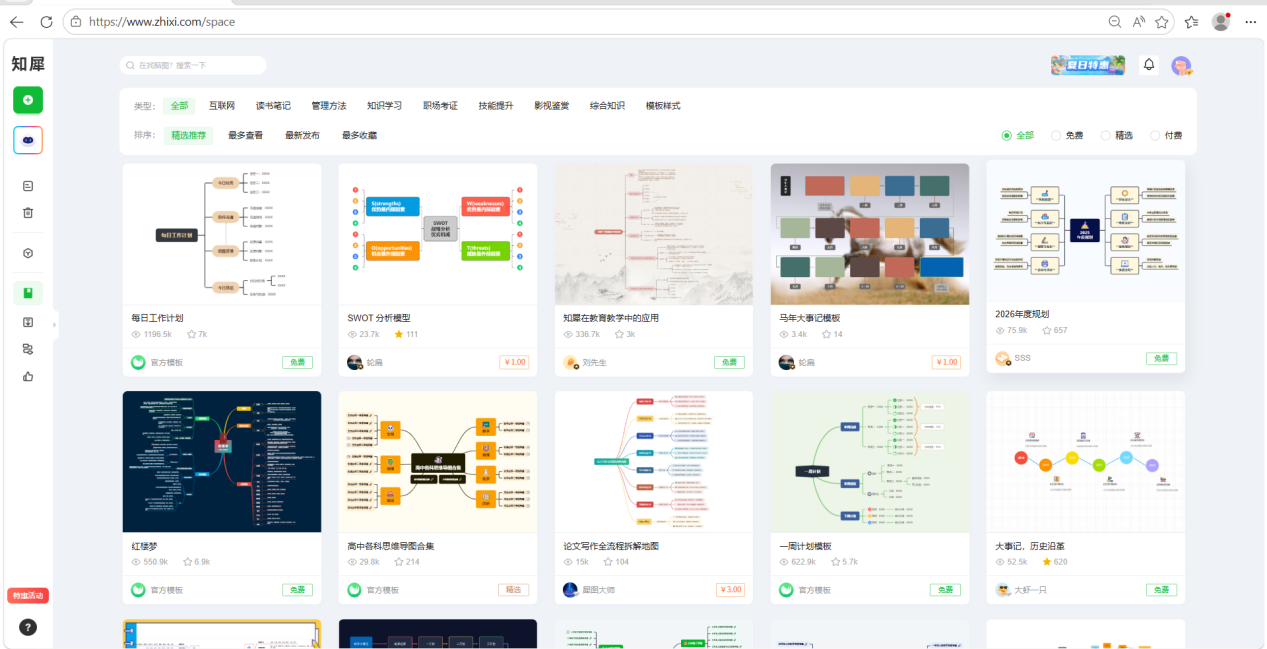Open the help question mark icon
This screenshot has height=649, width=1267.
coord(28,627)
